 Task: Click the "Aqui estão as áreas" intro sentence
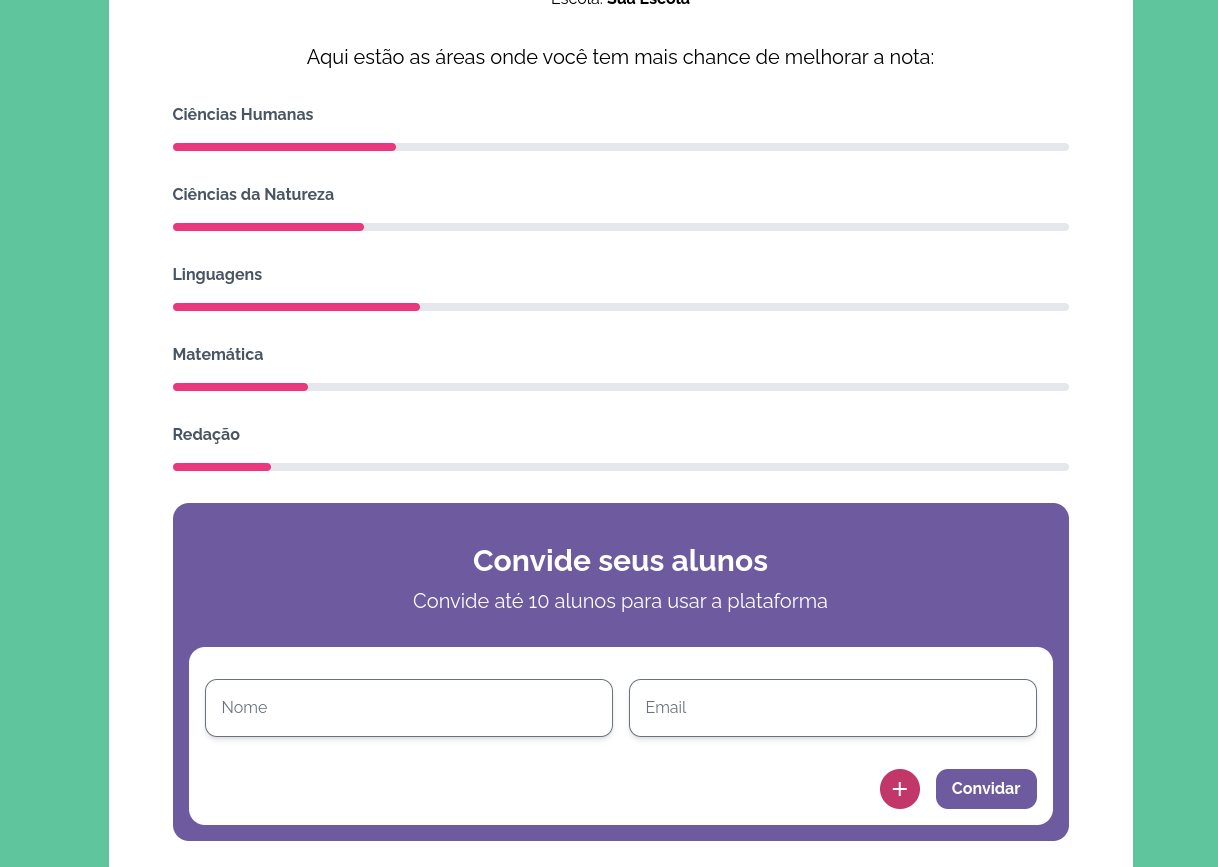[620, 58]
